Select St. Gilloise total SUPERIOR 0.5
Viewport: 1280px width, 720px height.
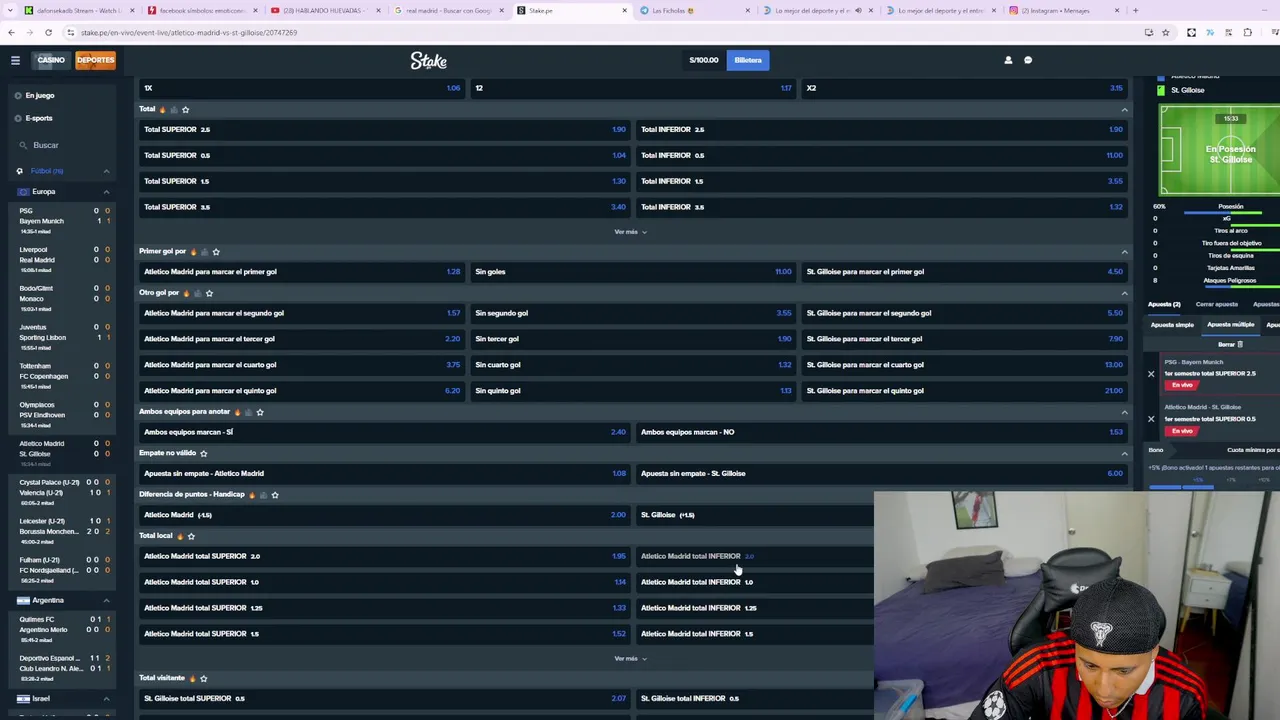(385, 698)
